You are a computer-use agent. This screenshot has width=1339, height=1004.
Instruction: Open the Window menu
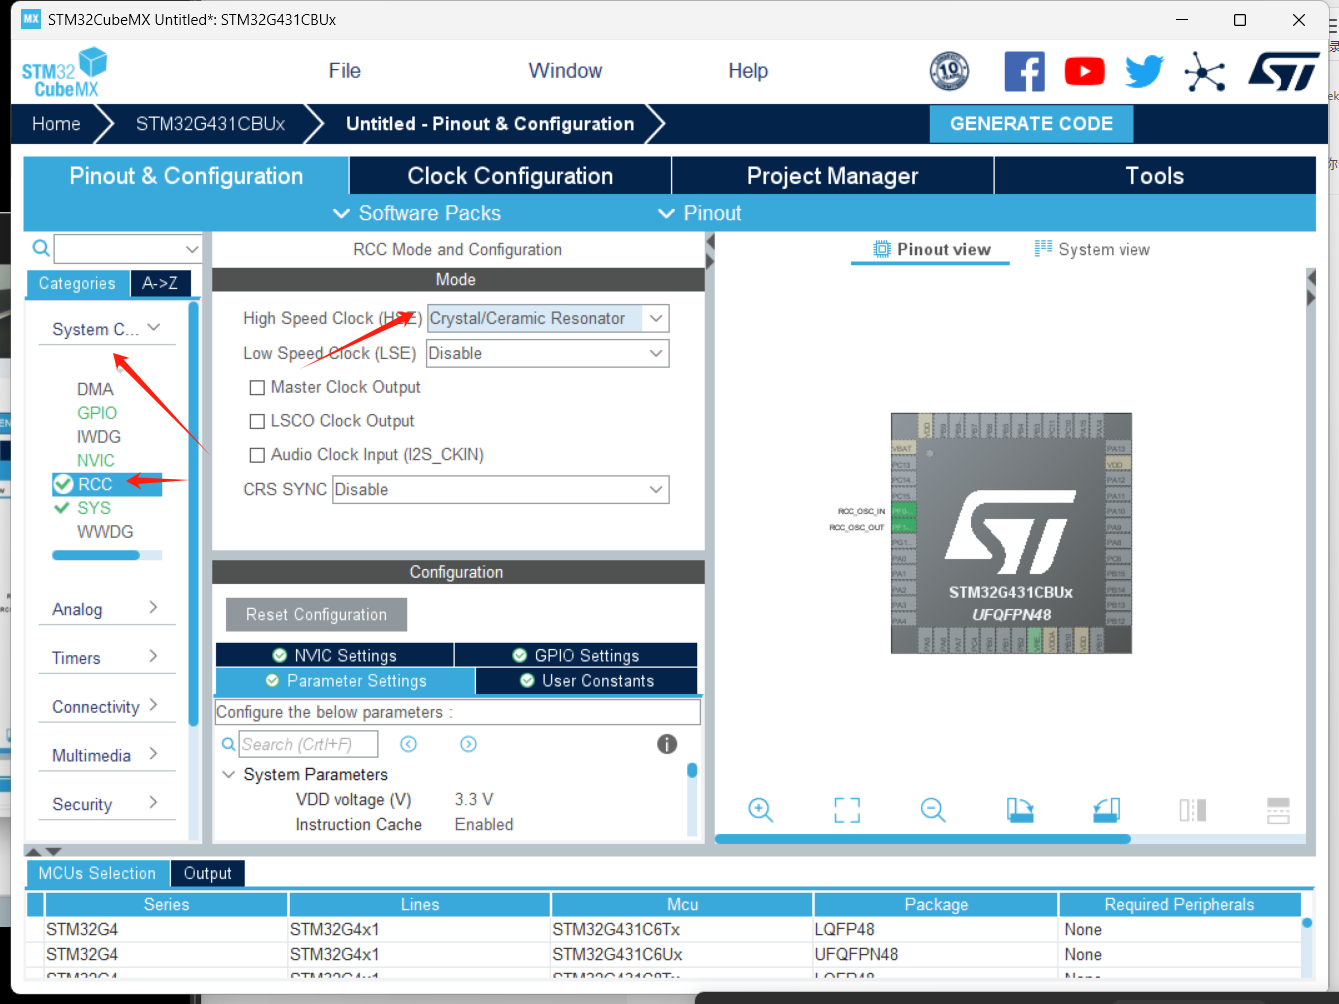coord(565,71)
